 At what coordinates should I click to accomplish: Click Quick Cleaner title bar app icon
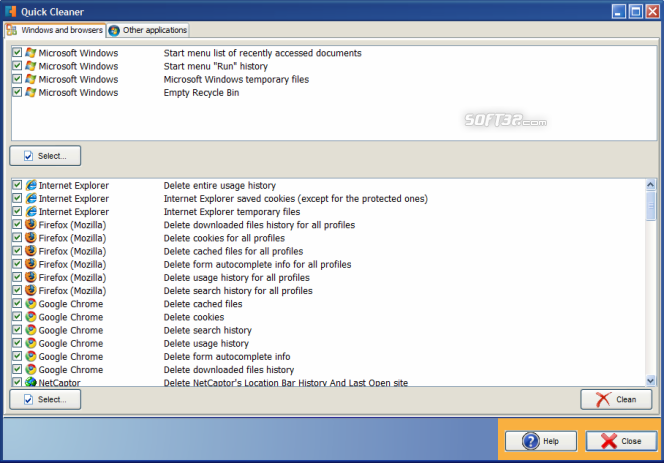coord(11,11)
